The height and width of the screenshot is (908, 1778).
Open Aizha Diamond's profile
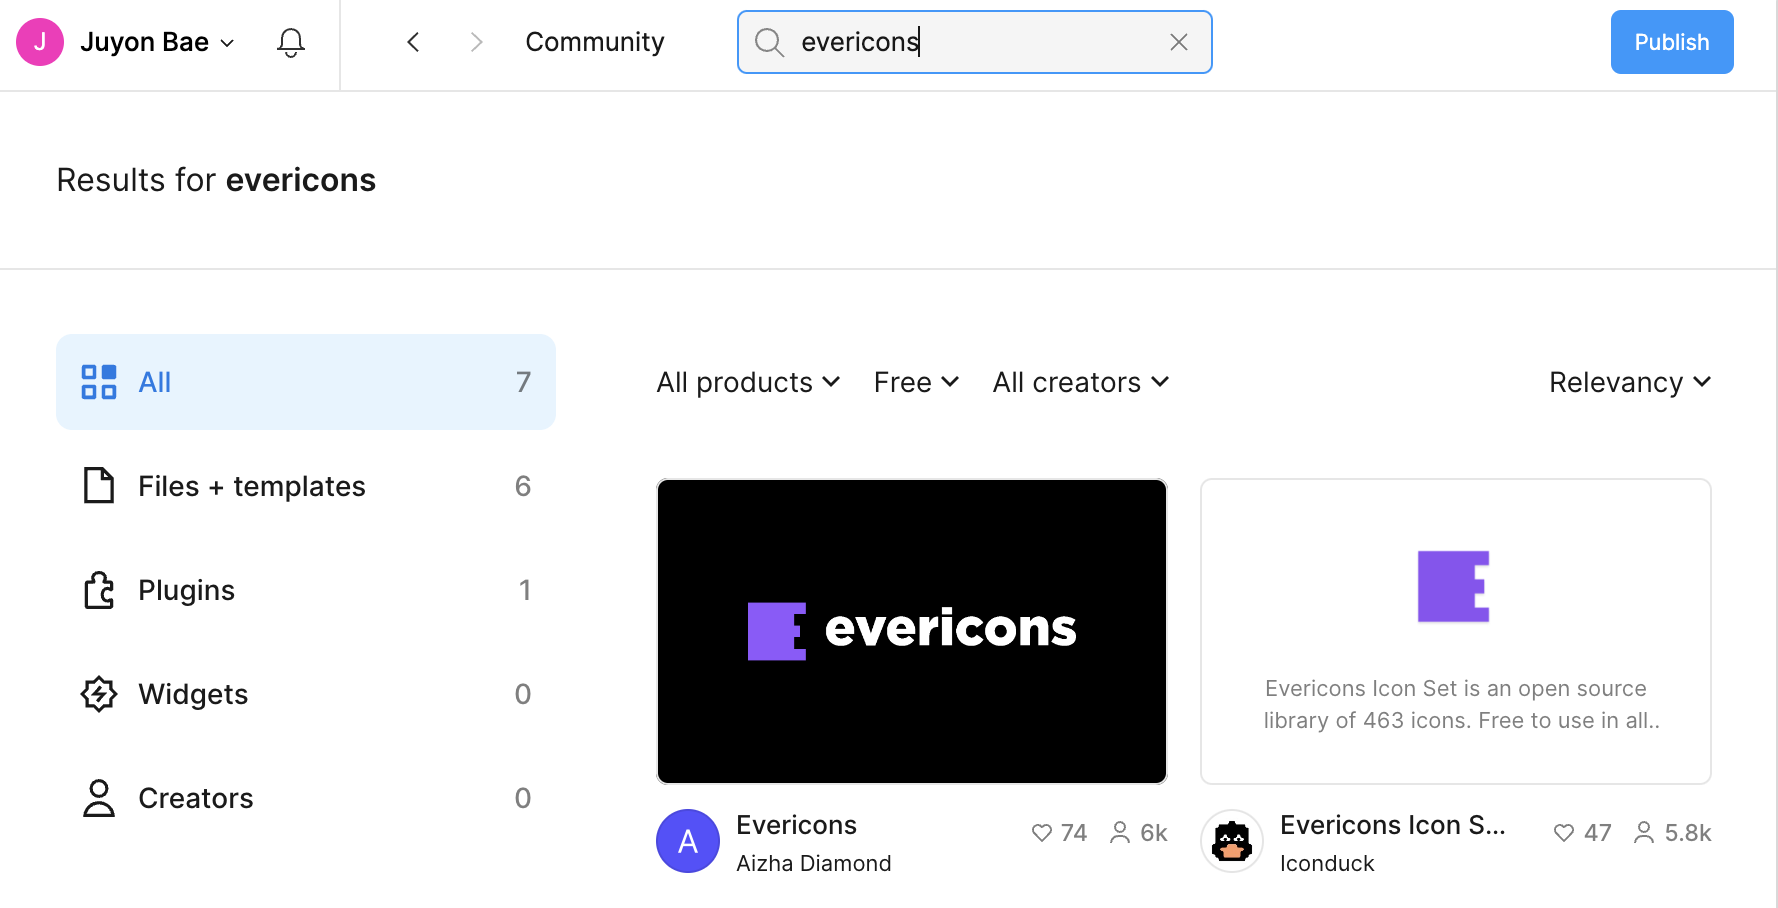813,863
